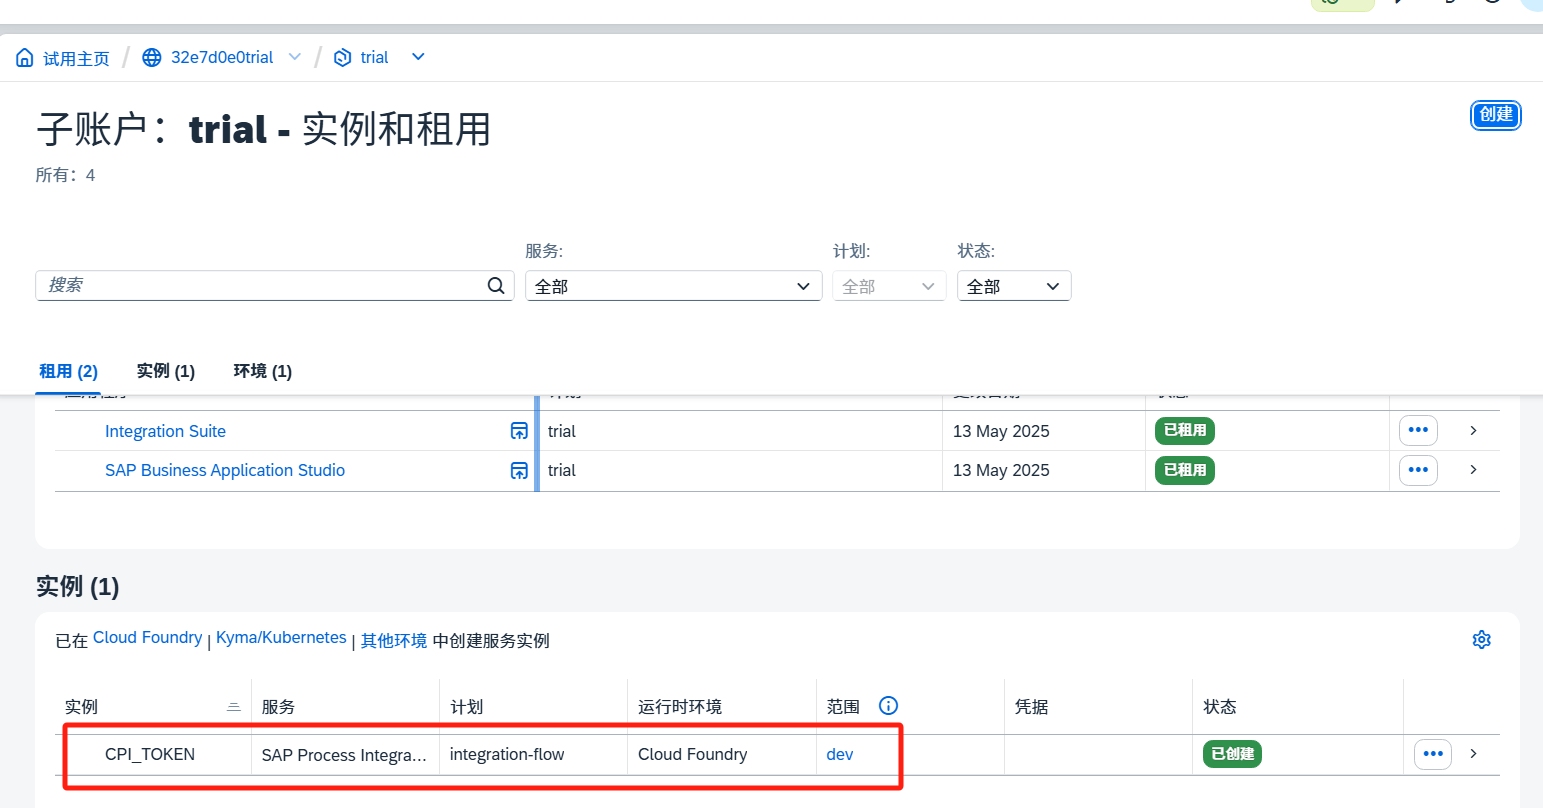The height and width of the screenshot is (808, 1543).
Task: Switch to the 租用 (2) tab
Action: click(68, 371)
